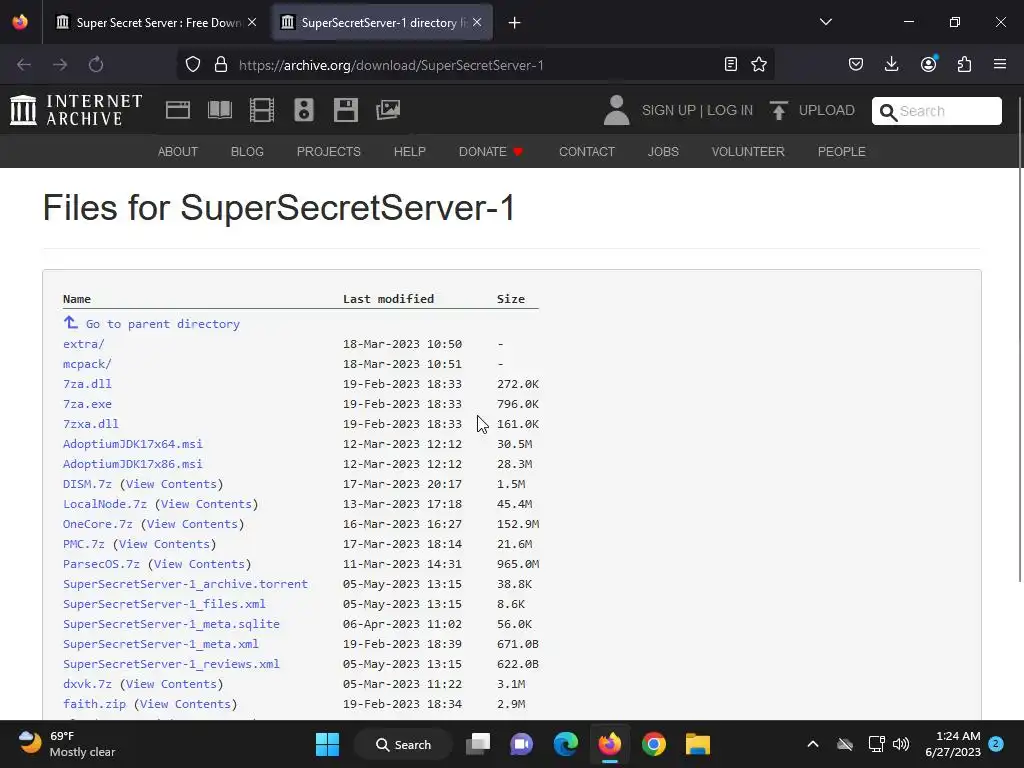Close the SuperSecretServer-1 directory tab
The height and width of the screenshot is (768, 1024).
[x=477, y=22]
